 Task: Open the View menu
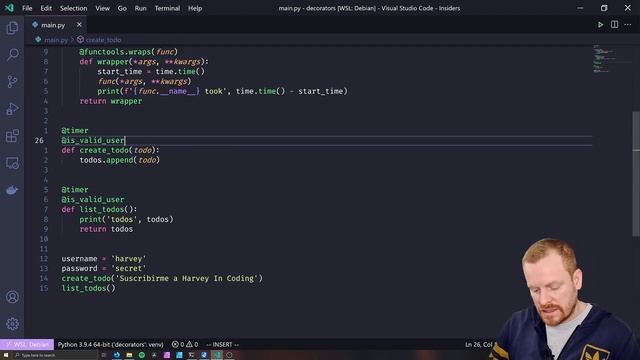click(x=102, y=8)
